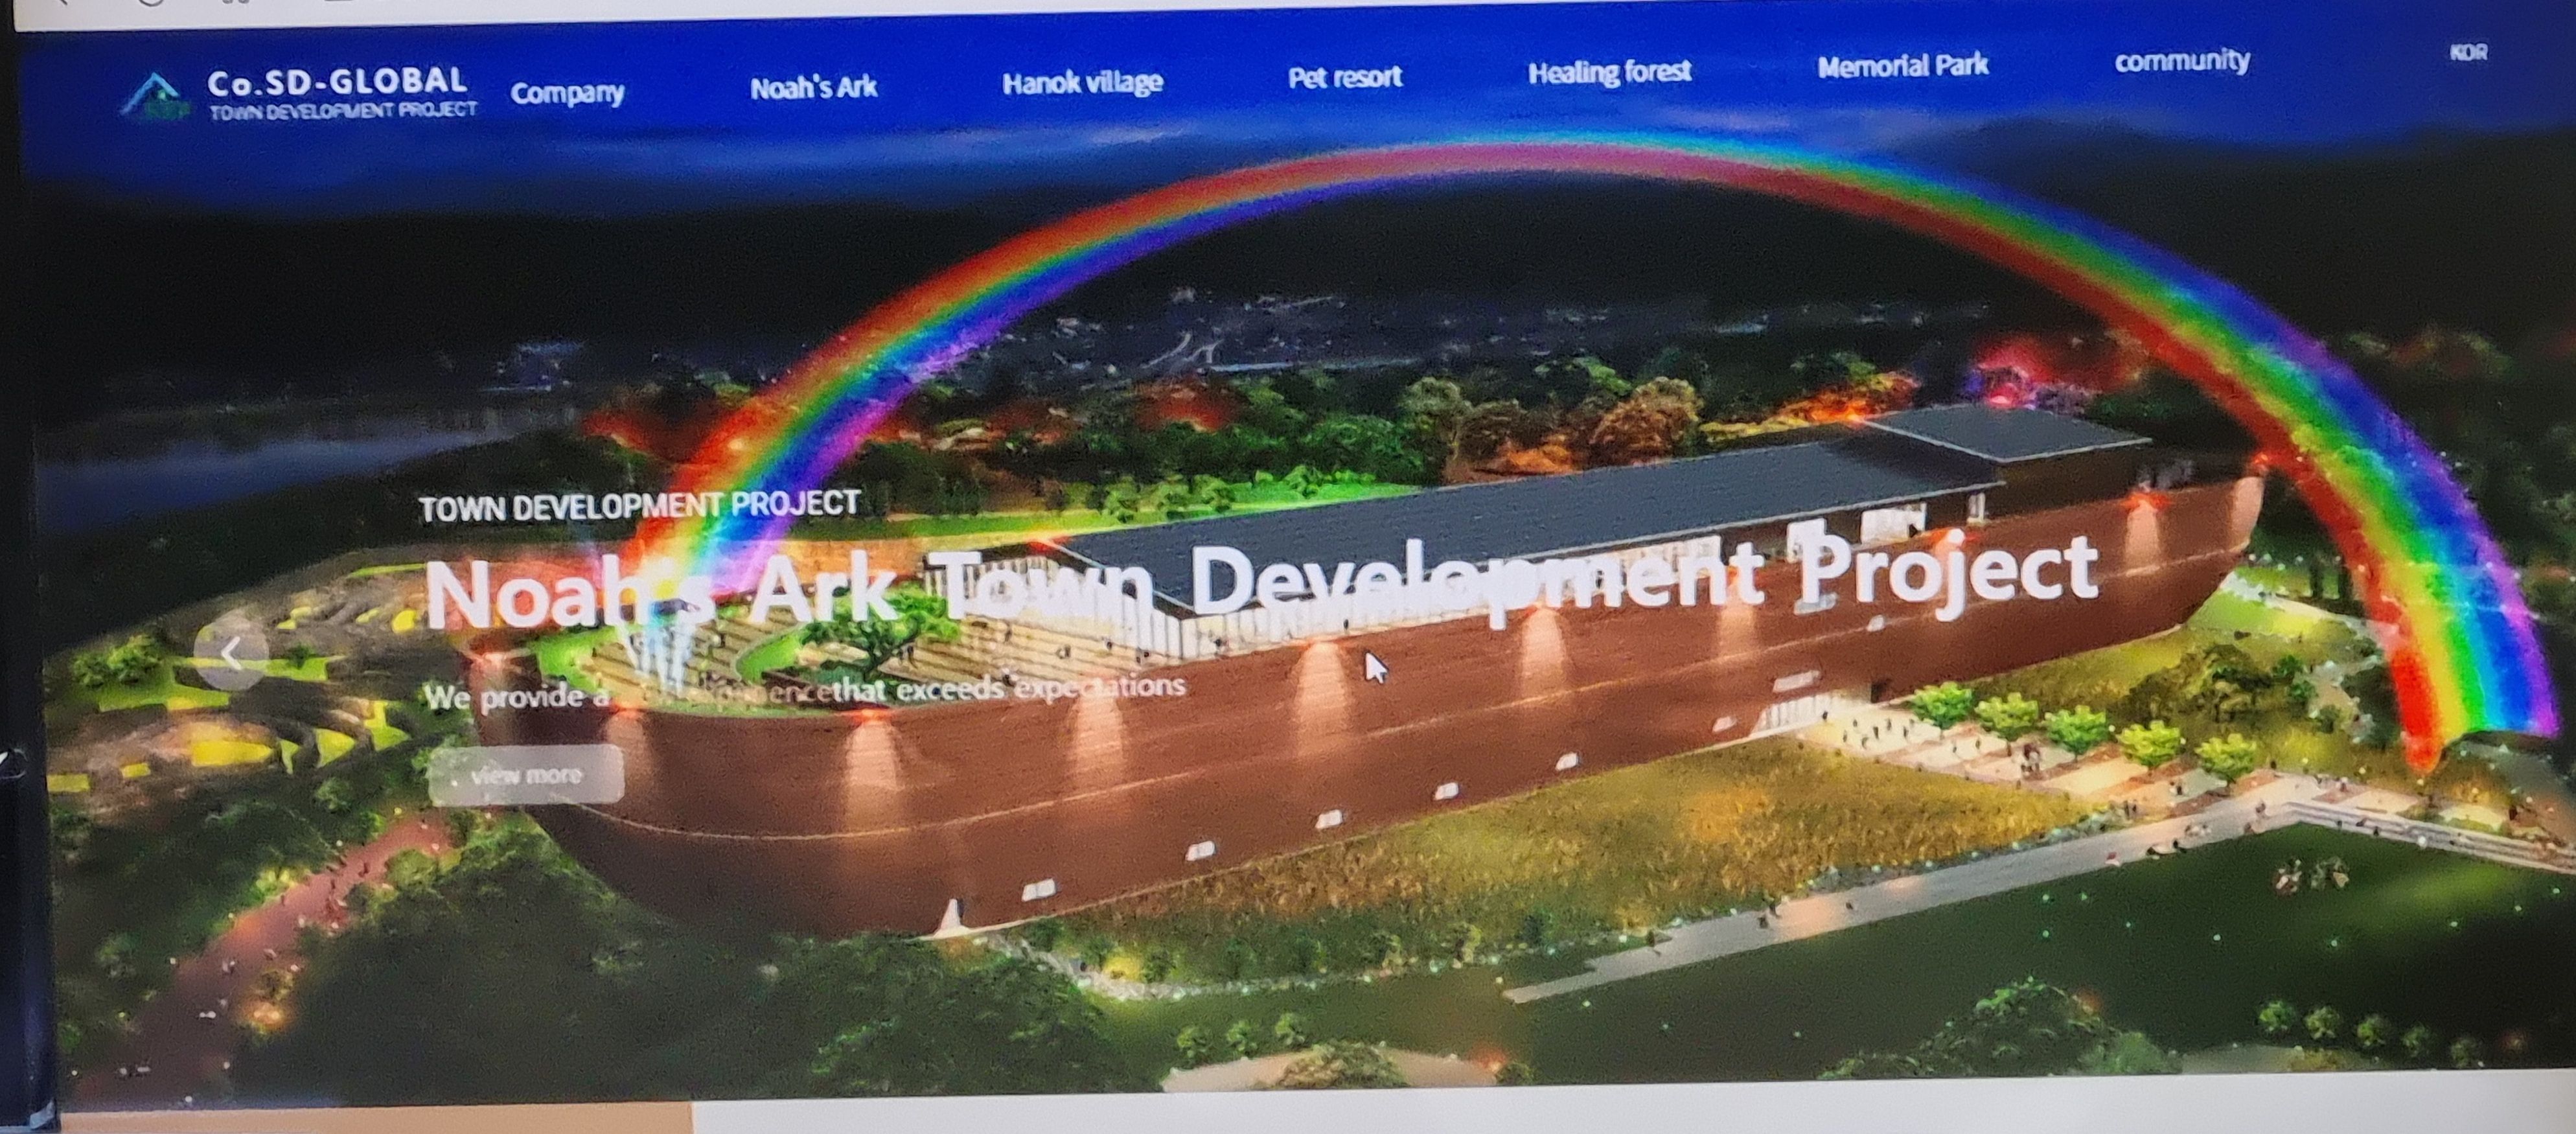Image resolution: width=2576 pixels, height=1134 pixels.
Task: Open the community menu
Action: (2182, 61)
